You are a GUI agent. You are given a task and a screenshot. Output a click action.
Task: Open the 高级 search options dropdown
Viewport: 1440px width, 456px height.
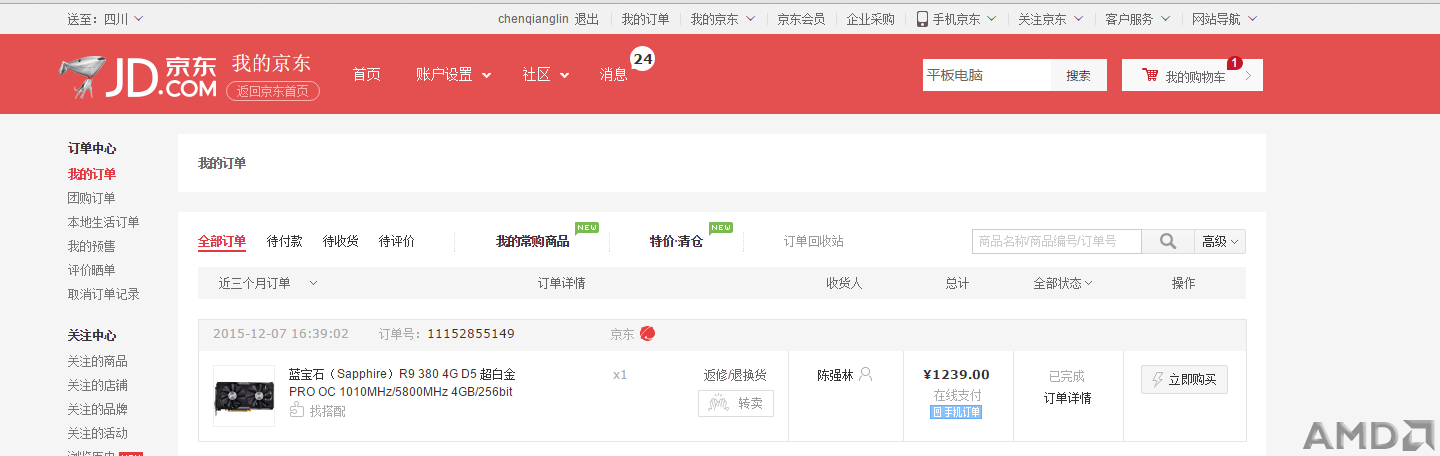tap(1220, 241)
